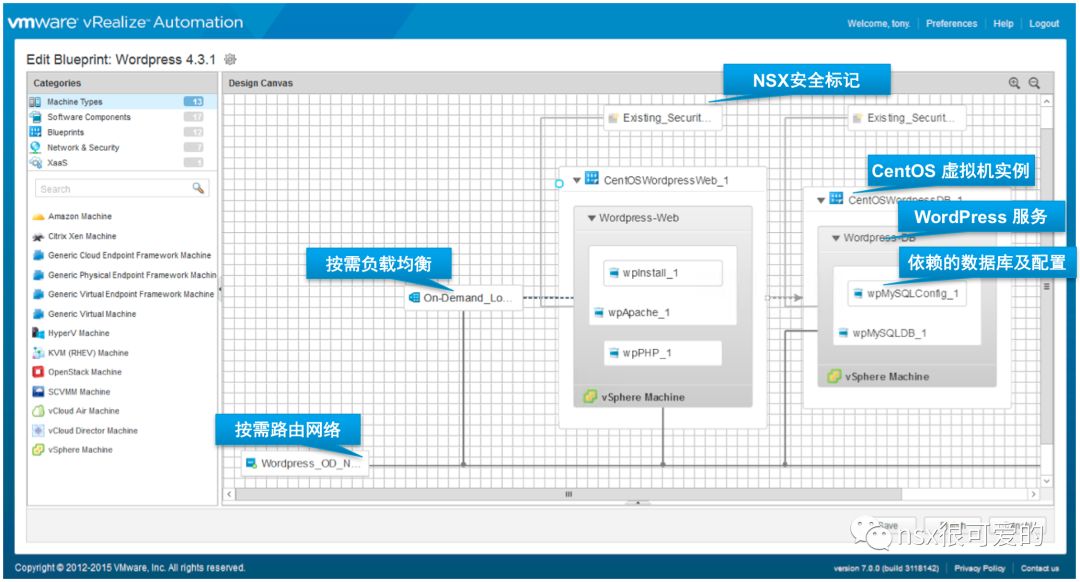Screen dimensions: 1080x582
Task: Click the Search input field
Action: 114,189
